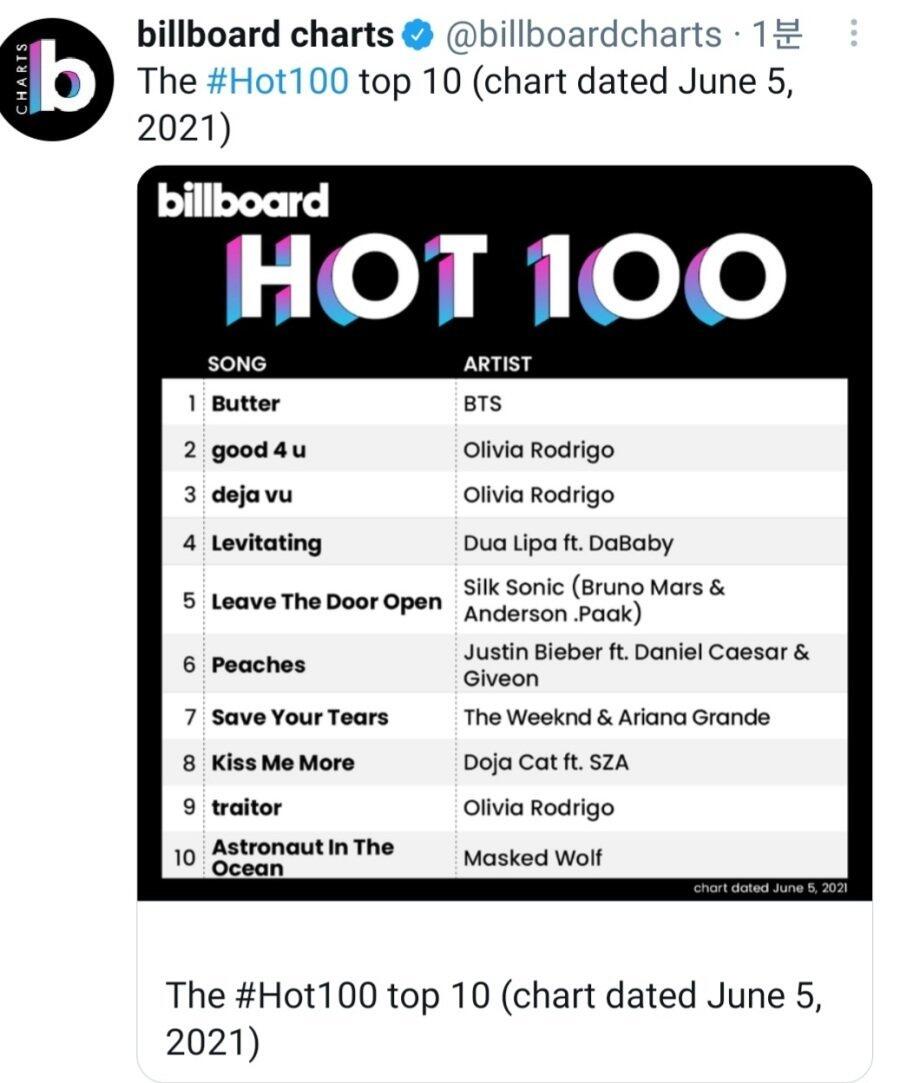This screenshot has height=1083, width=900.
Task: Click the Leave The Door Open title
Action: pyautogui.click(x=326, y=602)
